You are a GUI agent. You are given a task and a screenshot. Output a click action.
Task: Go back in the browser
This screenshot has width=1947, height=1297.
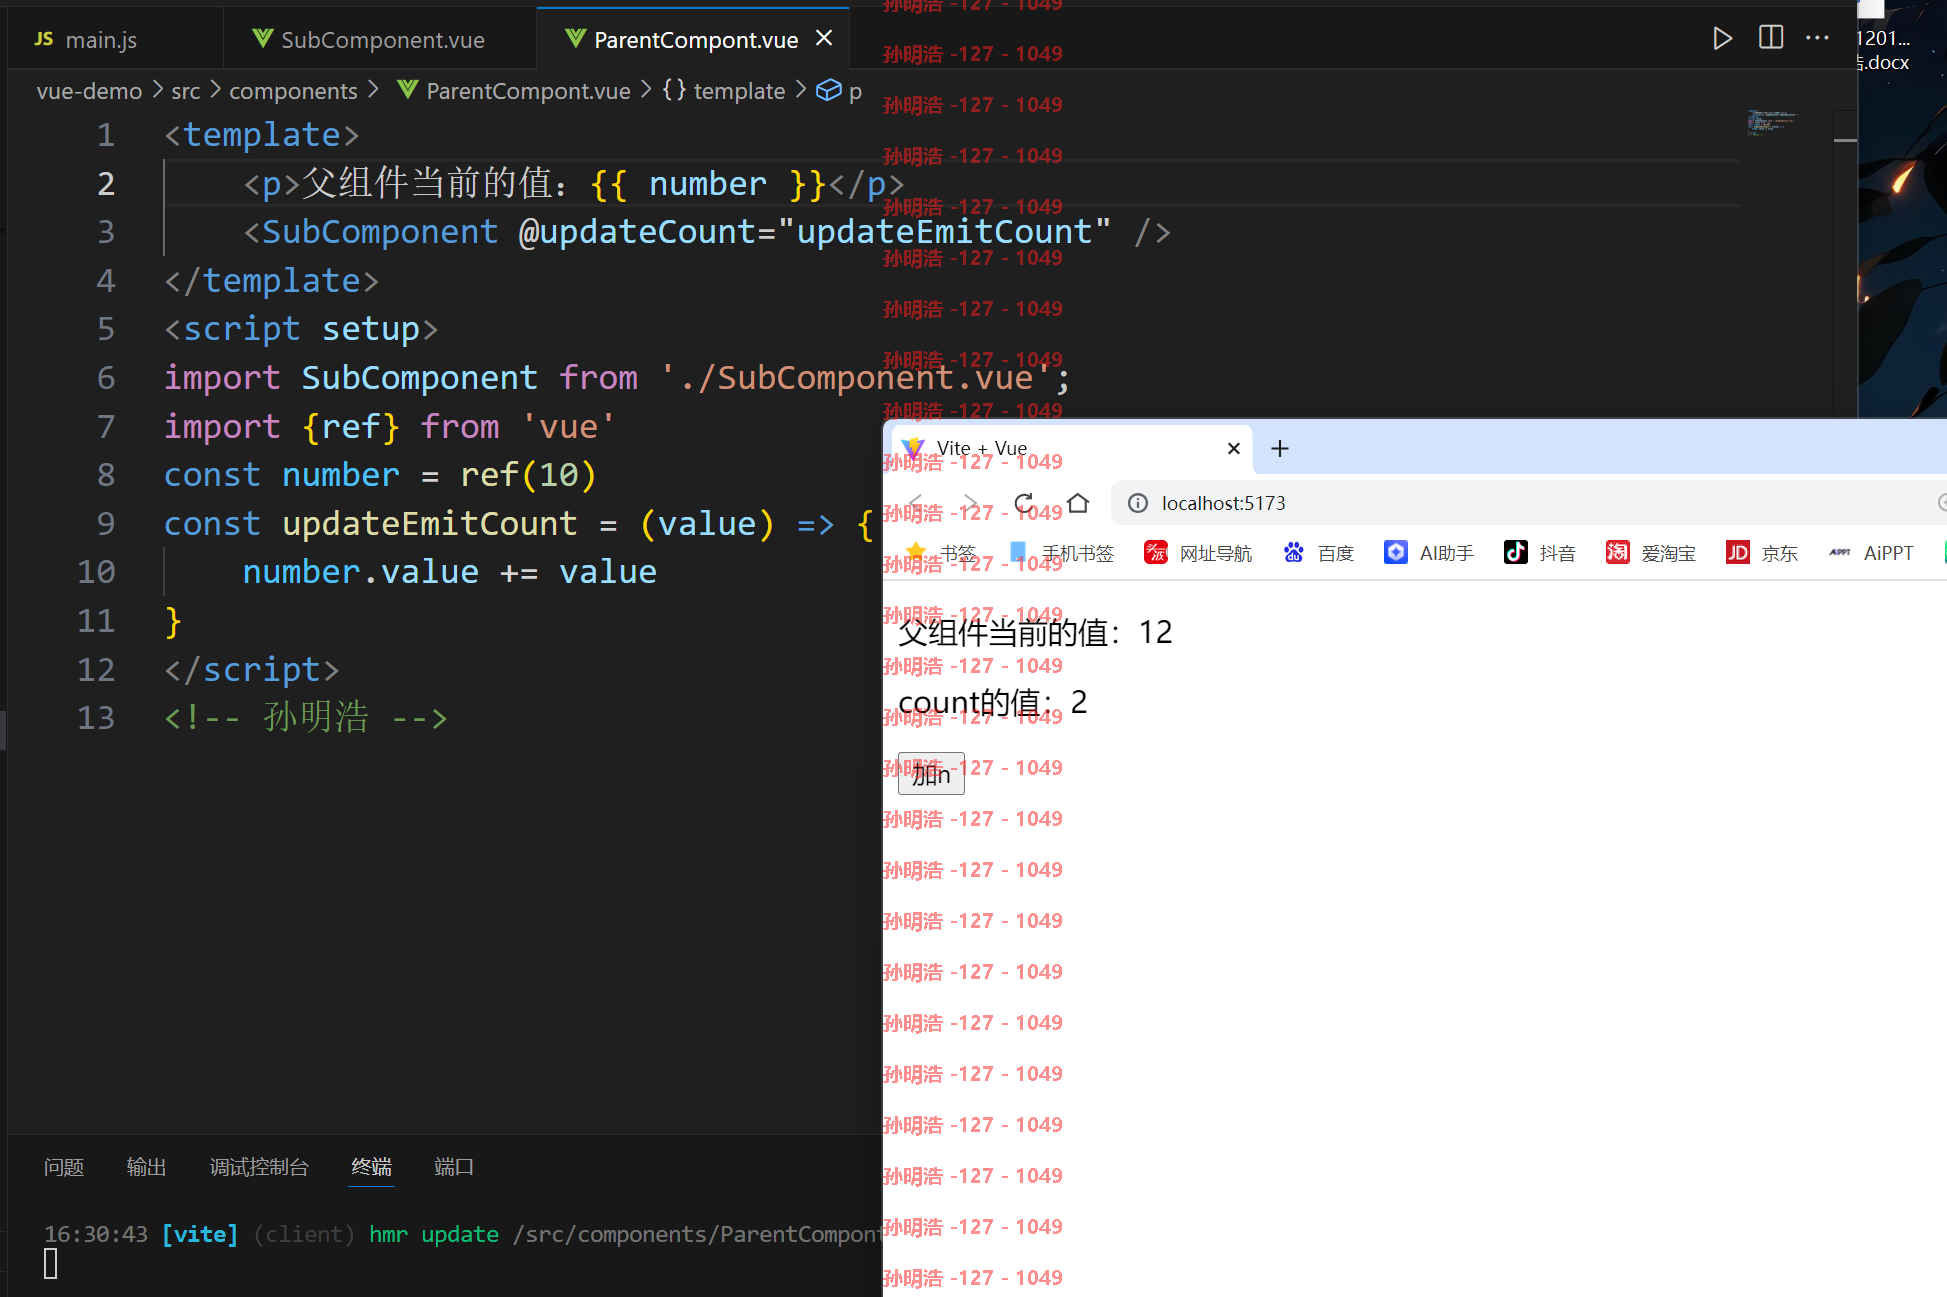pos(916,503)
